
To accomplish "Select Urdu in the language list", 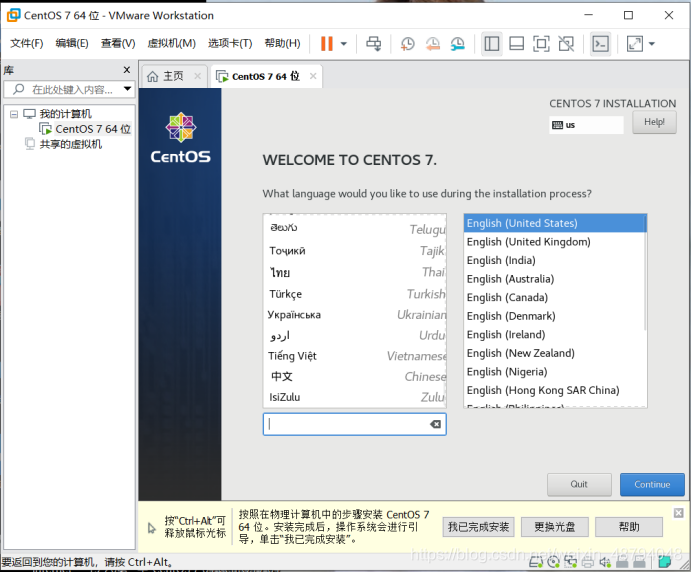I will [x=354, y=336].
